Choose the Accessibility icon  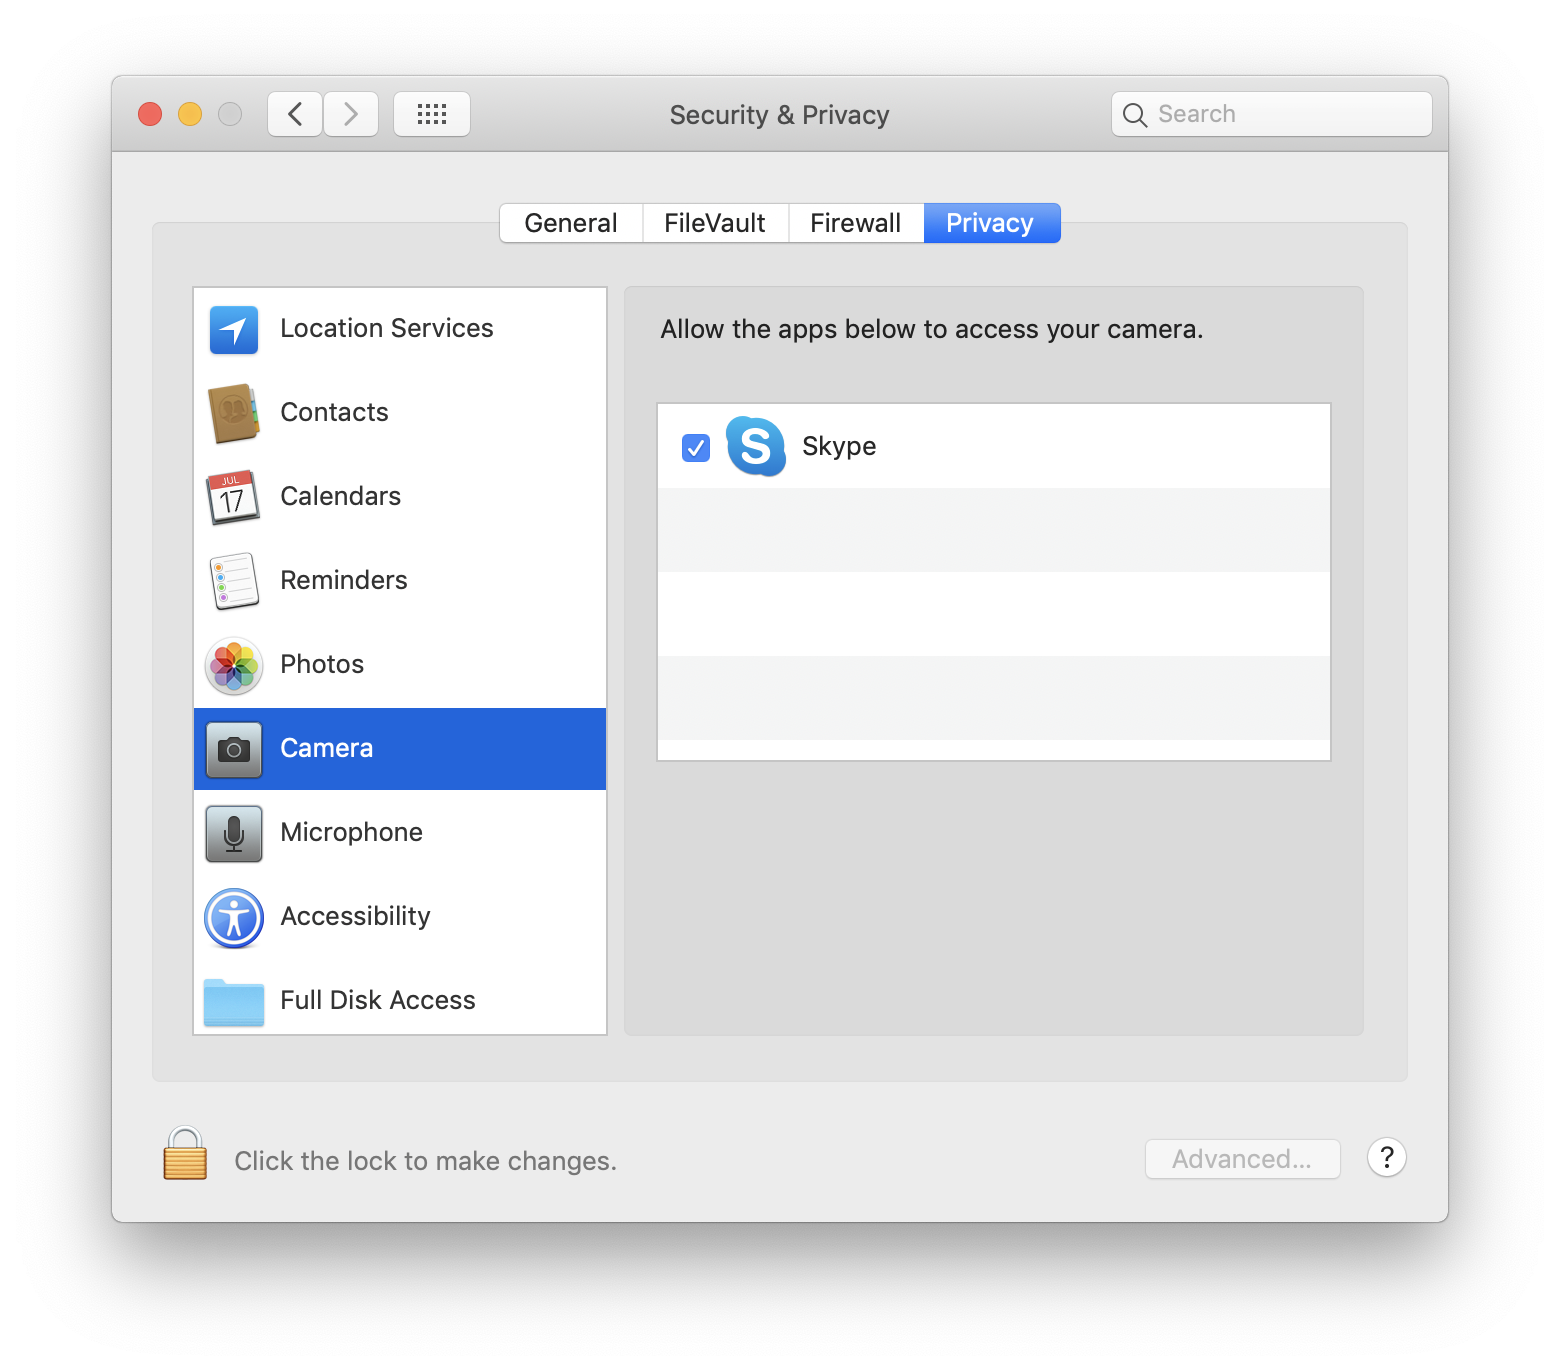(234, 918)
